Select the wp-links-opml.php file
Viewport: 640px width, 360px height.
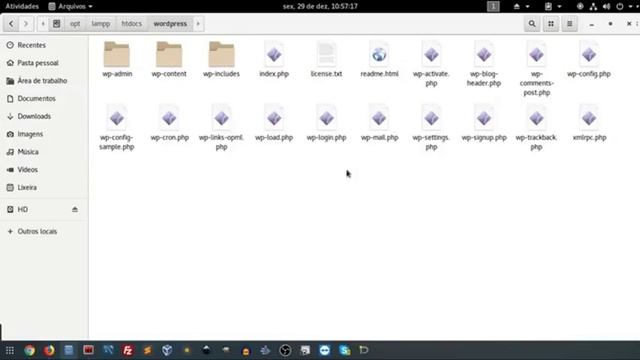pos(221,128)
